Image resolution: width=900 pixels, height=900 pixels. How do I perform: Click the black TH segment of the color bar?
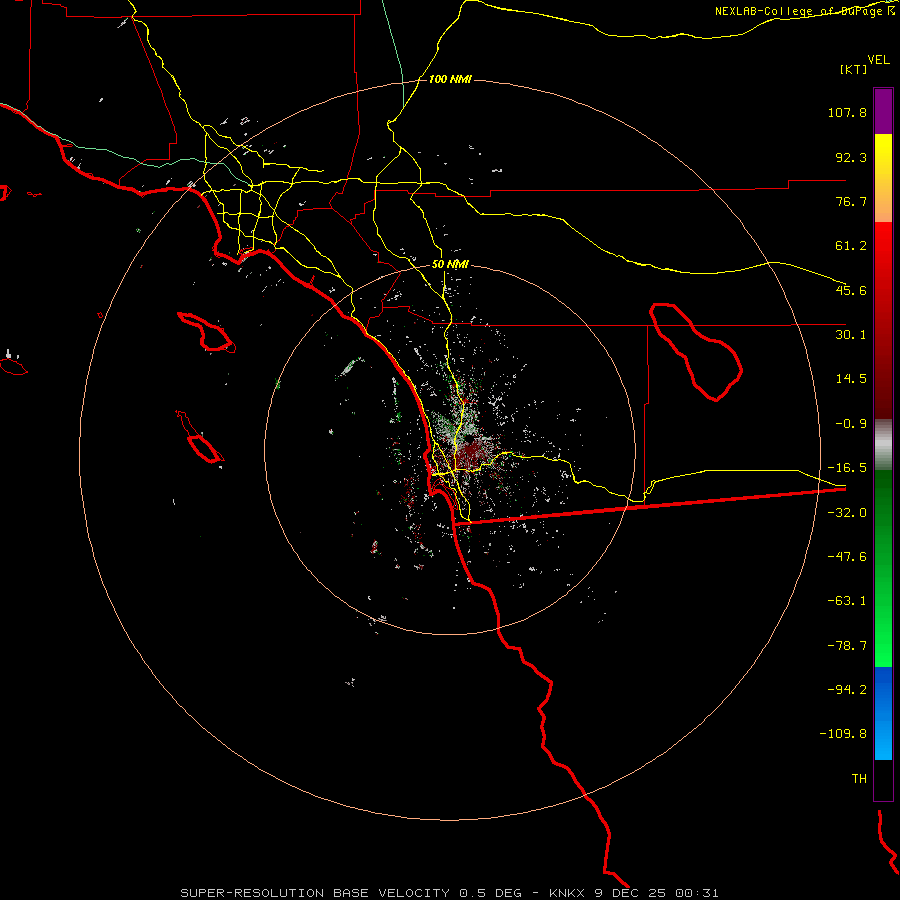point(883,780)
